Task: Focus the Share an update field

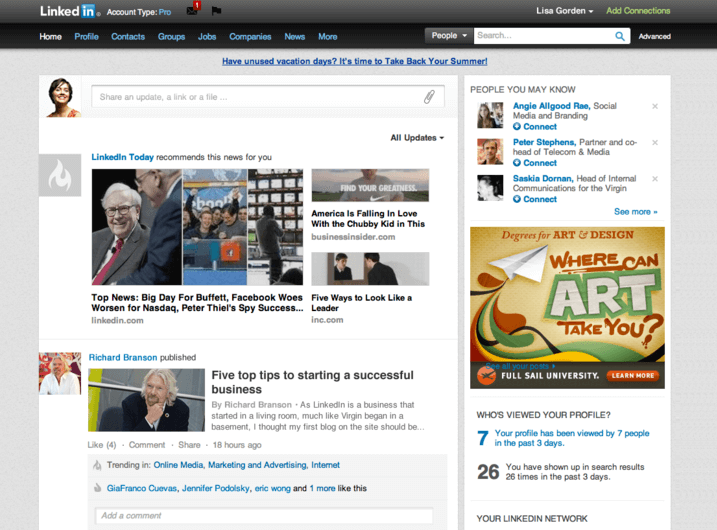Action: [x=268, y=96]
